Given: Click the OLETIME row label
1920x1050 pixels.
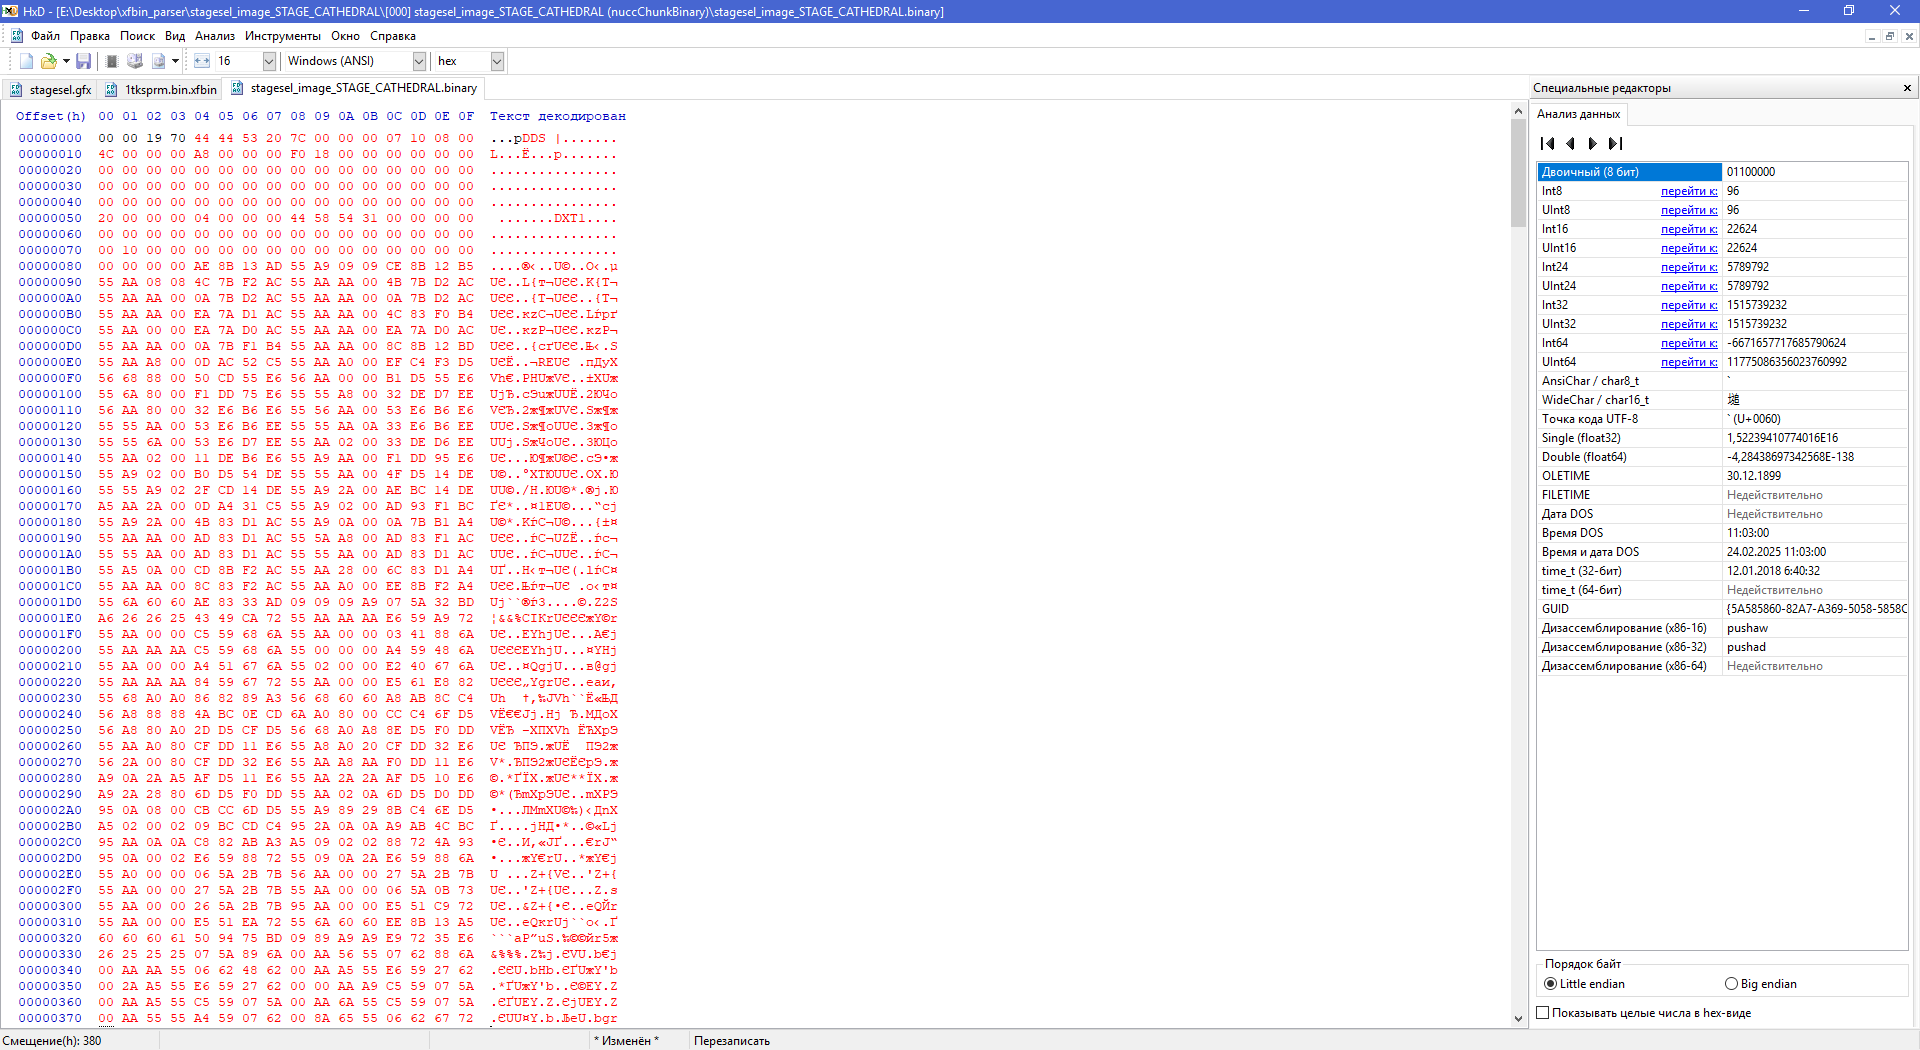Looking at the screenshot, I should [1565, 476].
